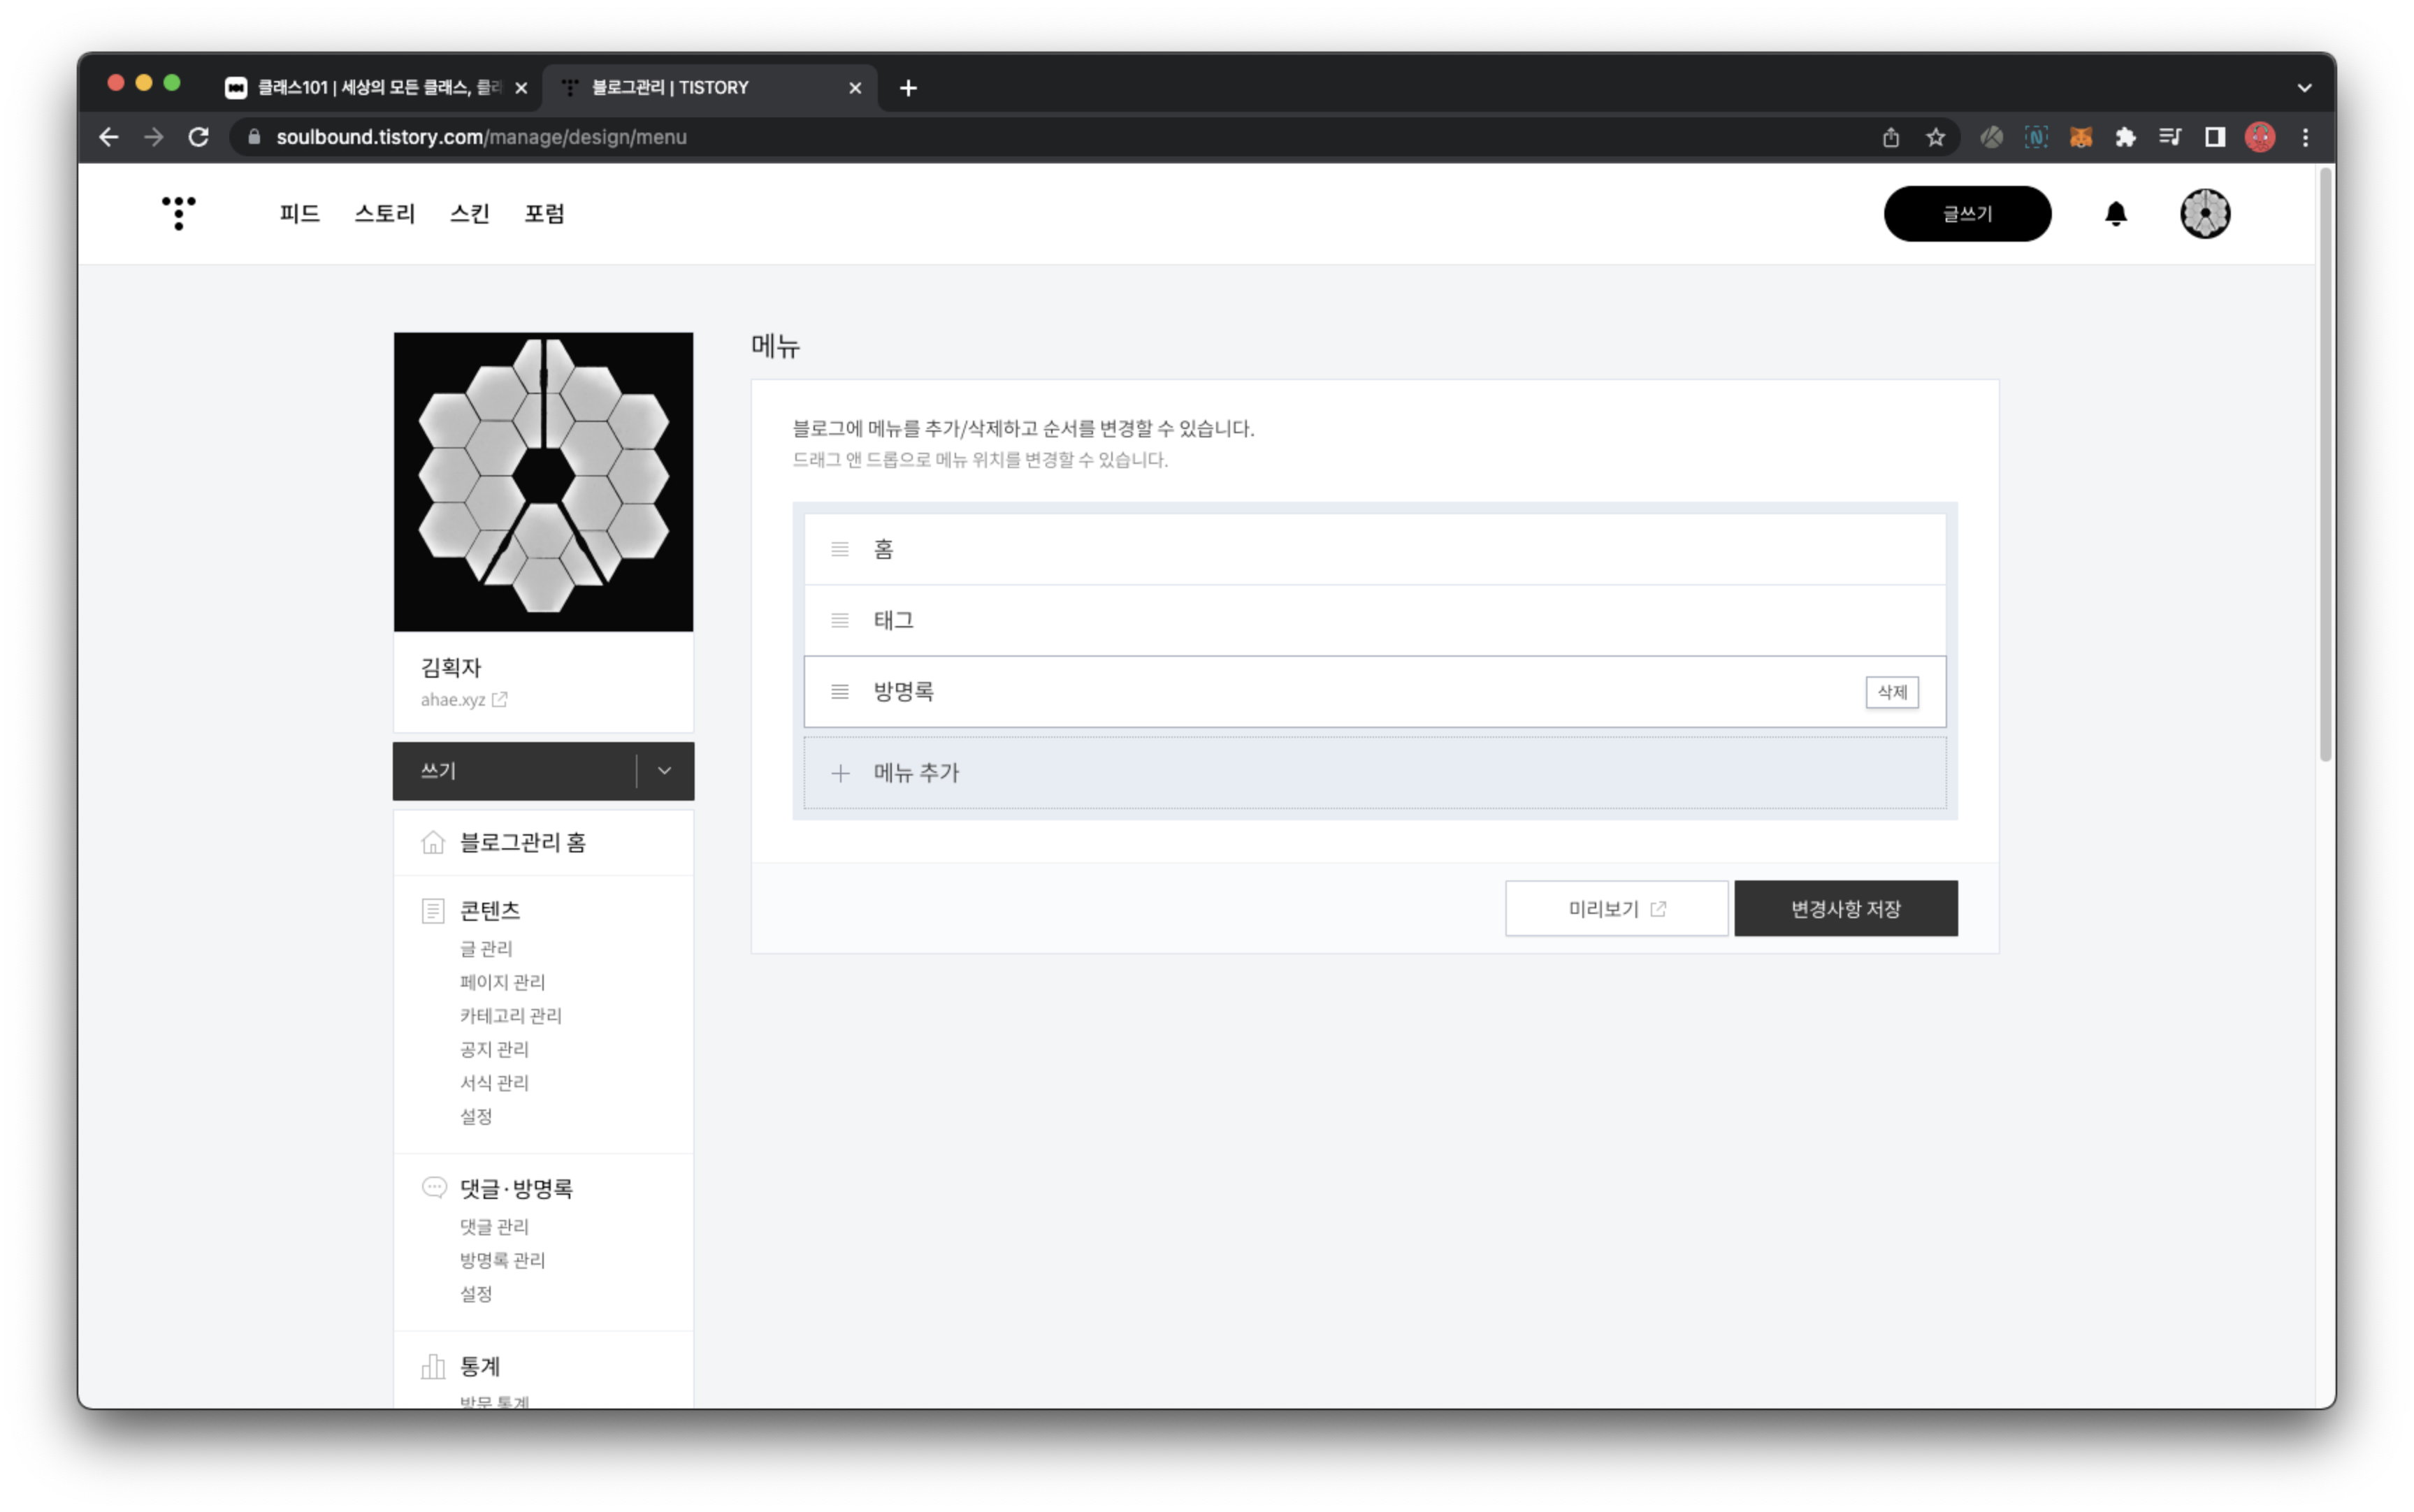
Task: Open the Chrome tab search chevron
Action: pyautogui.click(x=2304, y=88)
